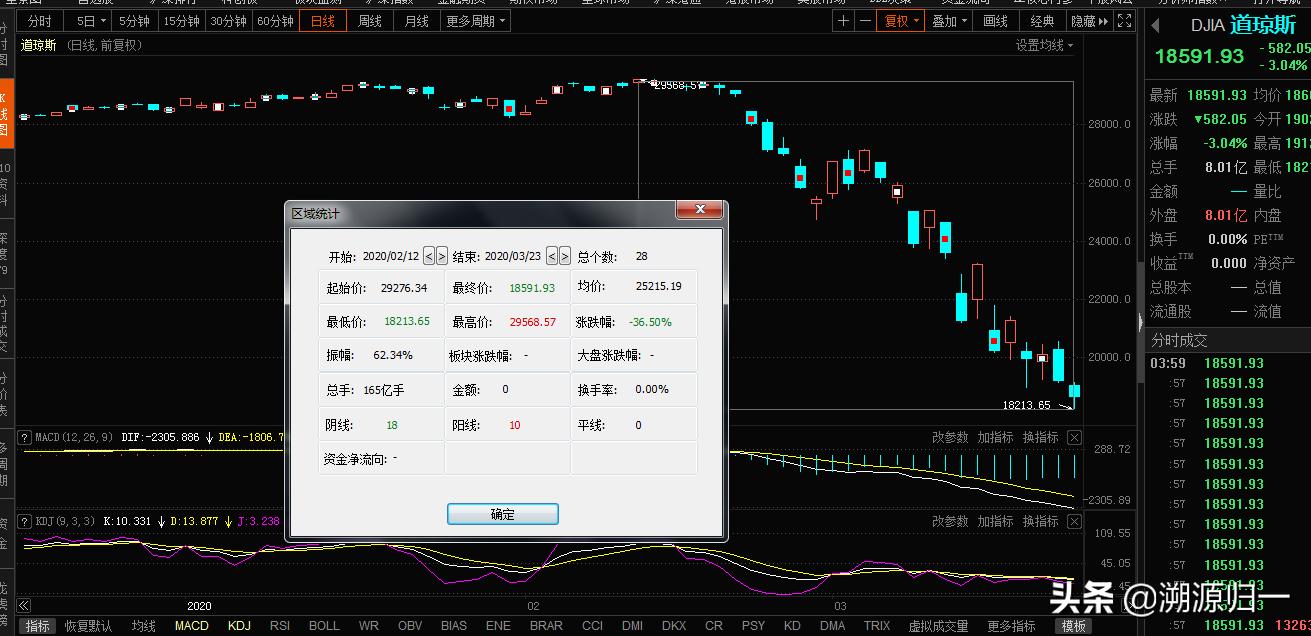The image size is (1311, 636).
Task: Step start date backward in dialog
Action: click(x=429, y=256)
